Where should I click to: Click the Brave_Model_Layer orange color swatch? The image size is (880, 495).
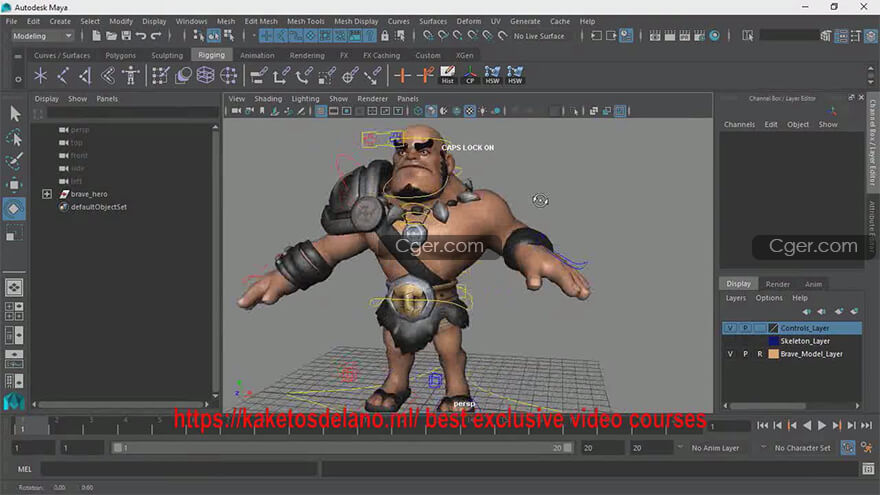[x=773, y=354]
